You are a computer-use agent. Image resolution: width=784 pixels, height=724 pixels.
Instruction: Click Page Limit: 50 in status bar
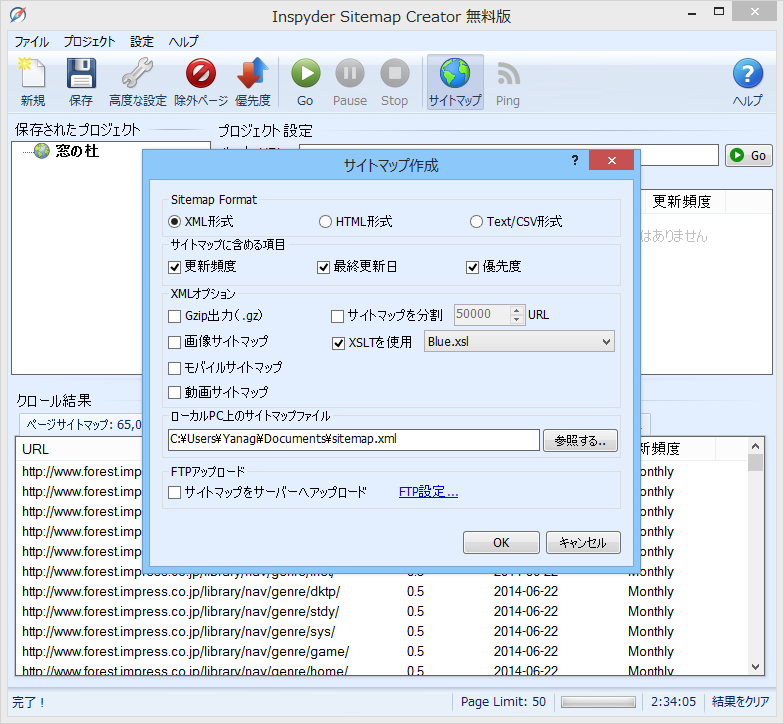click(x=504, y=702)
